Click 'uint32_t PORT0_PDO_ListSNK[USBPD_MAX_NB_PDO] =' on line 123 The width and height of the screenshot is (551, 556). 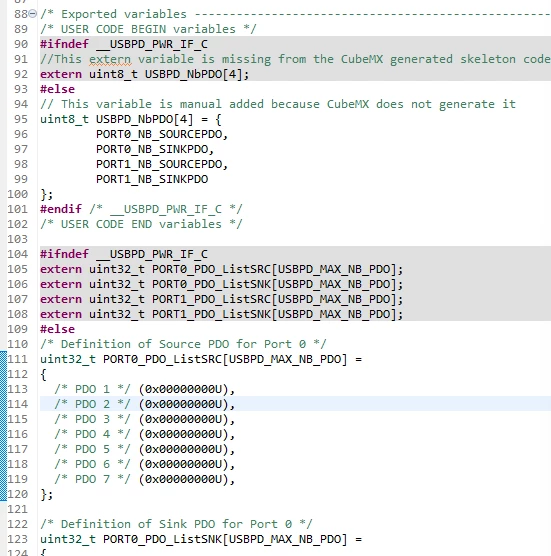point(201,539)
